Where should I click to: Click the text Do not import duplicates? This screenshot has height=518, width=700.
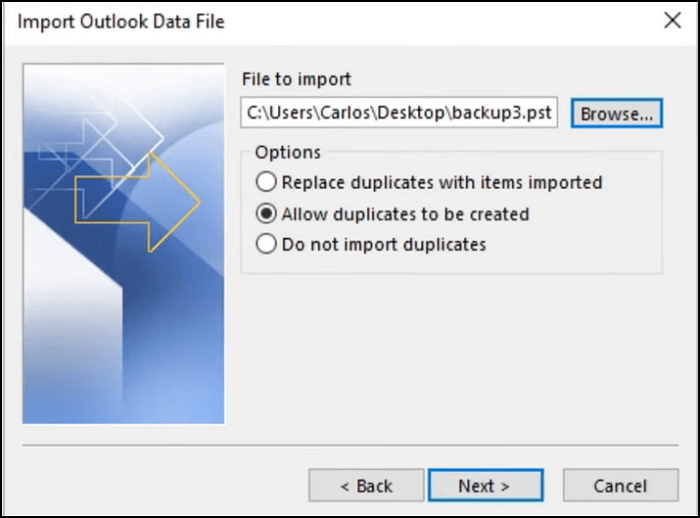pos(384,244)
